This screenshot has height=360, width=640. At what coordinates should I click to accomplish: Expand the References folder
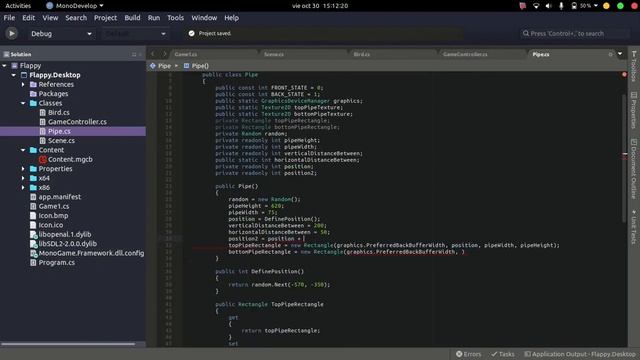[x=23, y=84]
